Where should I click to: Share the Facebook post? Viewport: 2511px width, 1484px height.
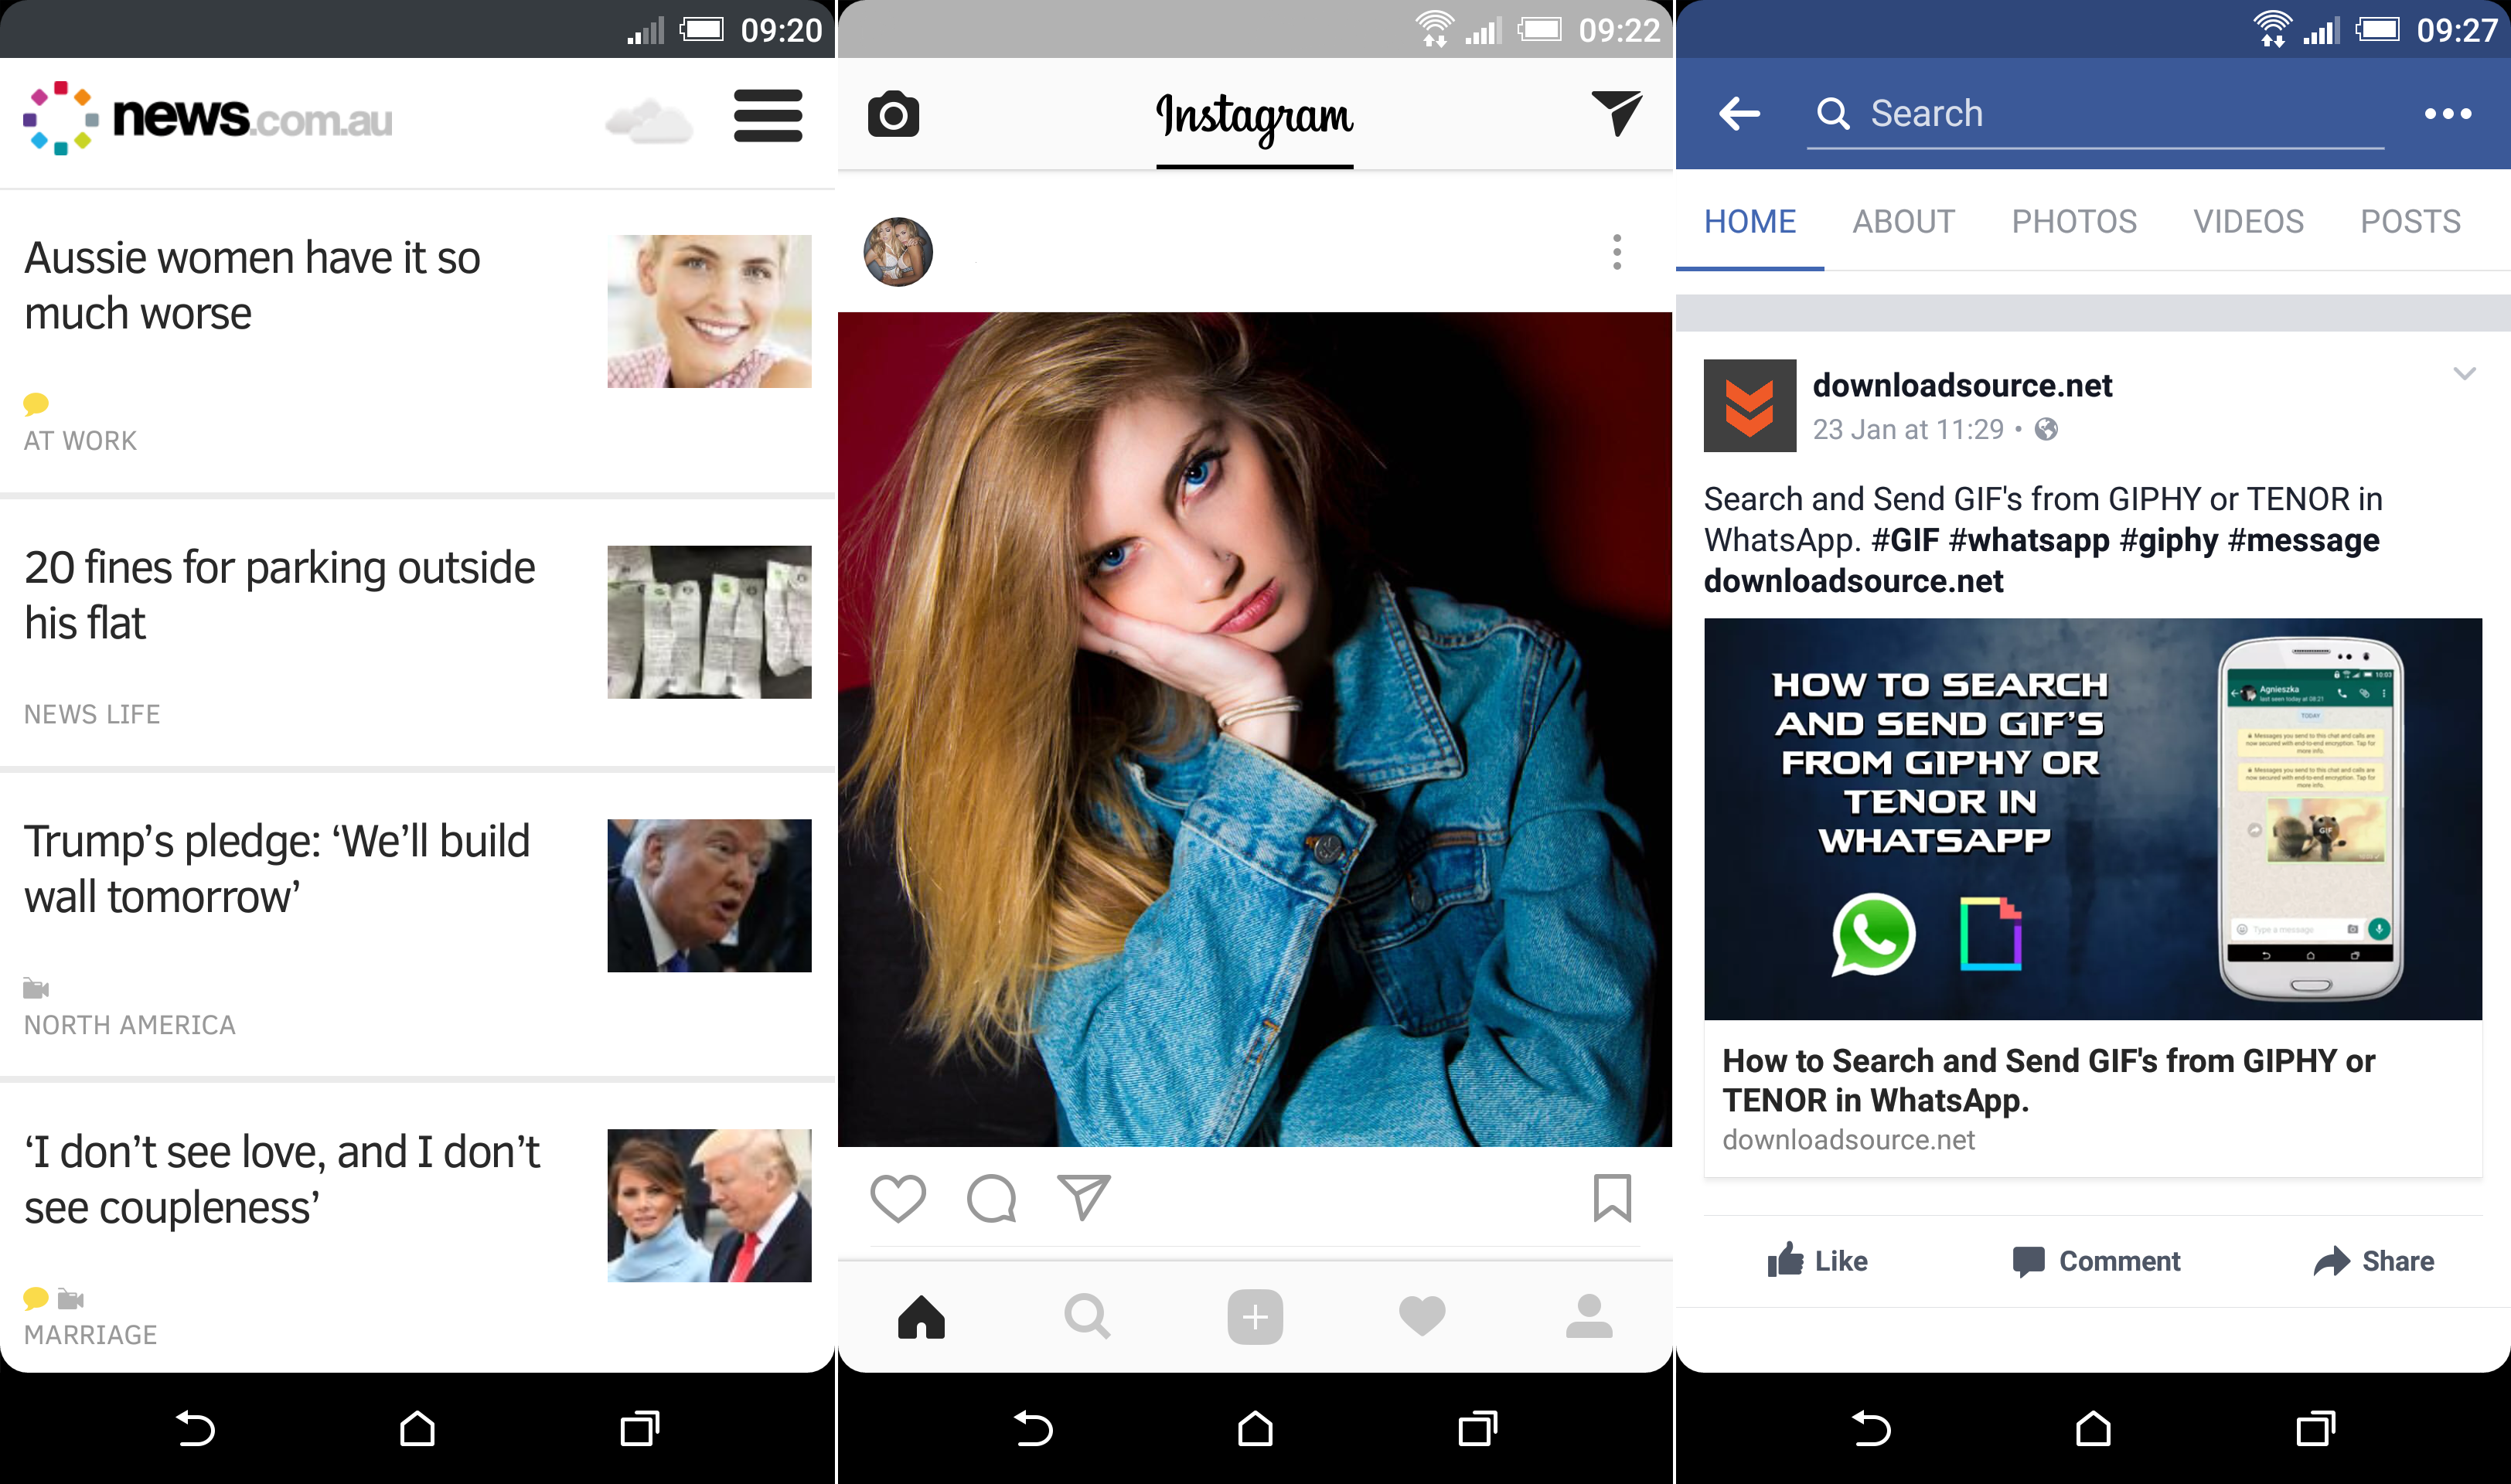pos(2373,1261)
